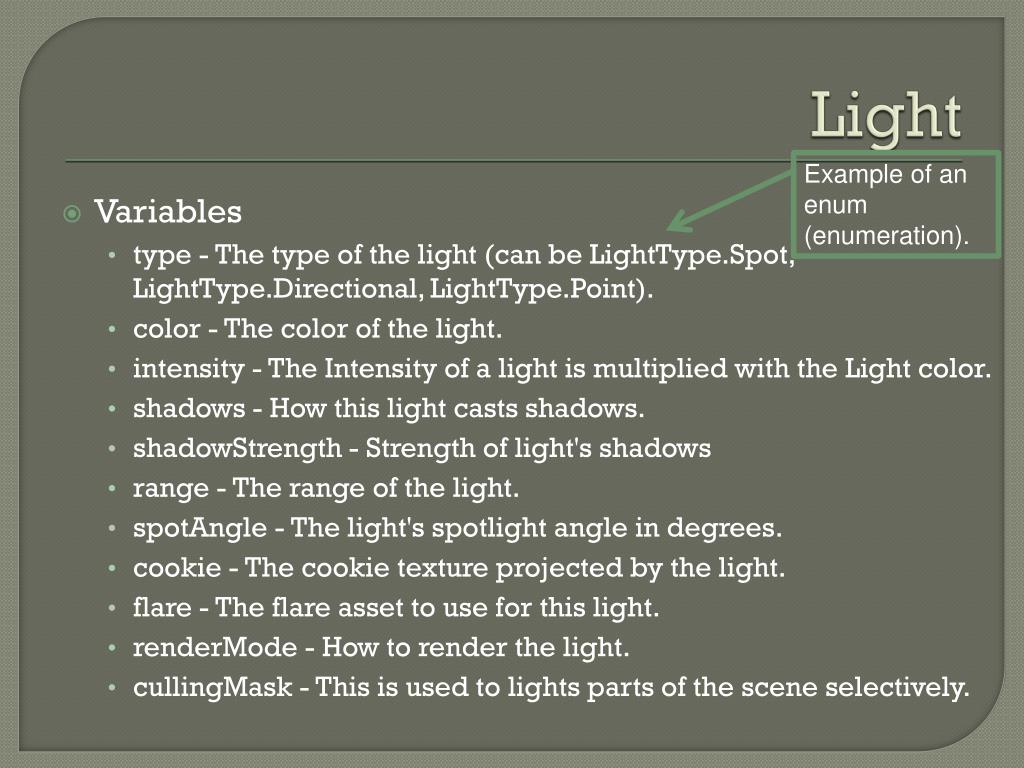This screenshot has height=768, width=1024.
Task: Click the 'shadows' bullet line
Action: (389, 409)
